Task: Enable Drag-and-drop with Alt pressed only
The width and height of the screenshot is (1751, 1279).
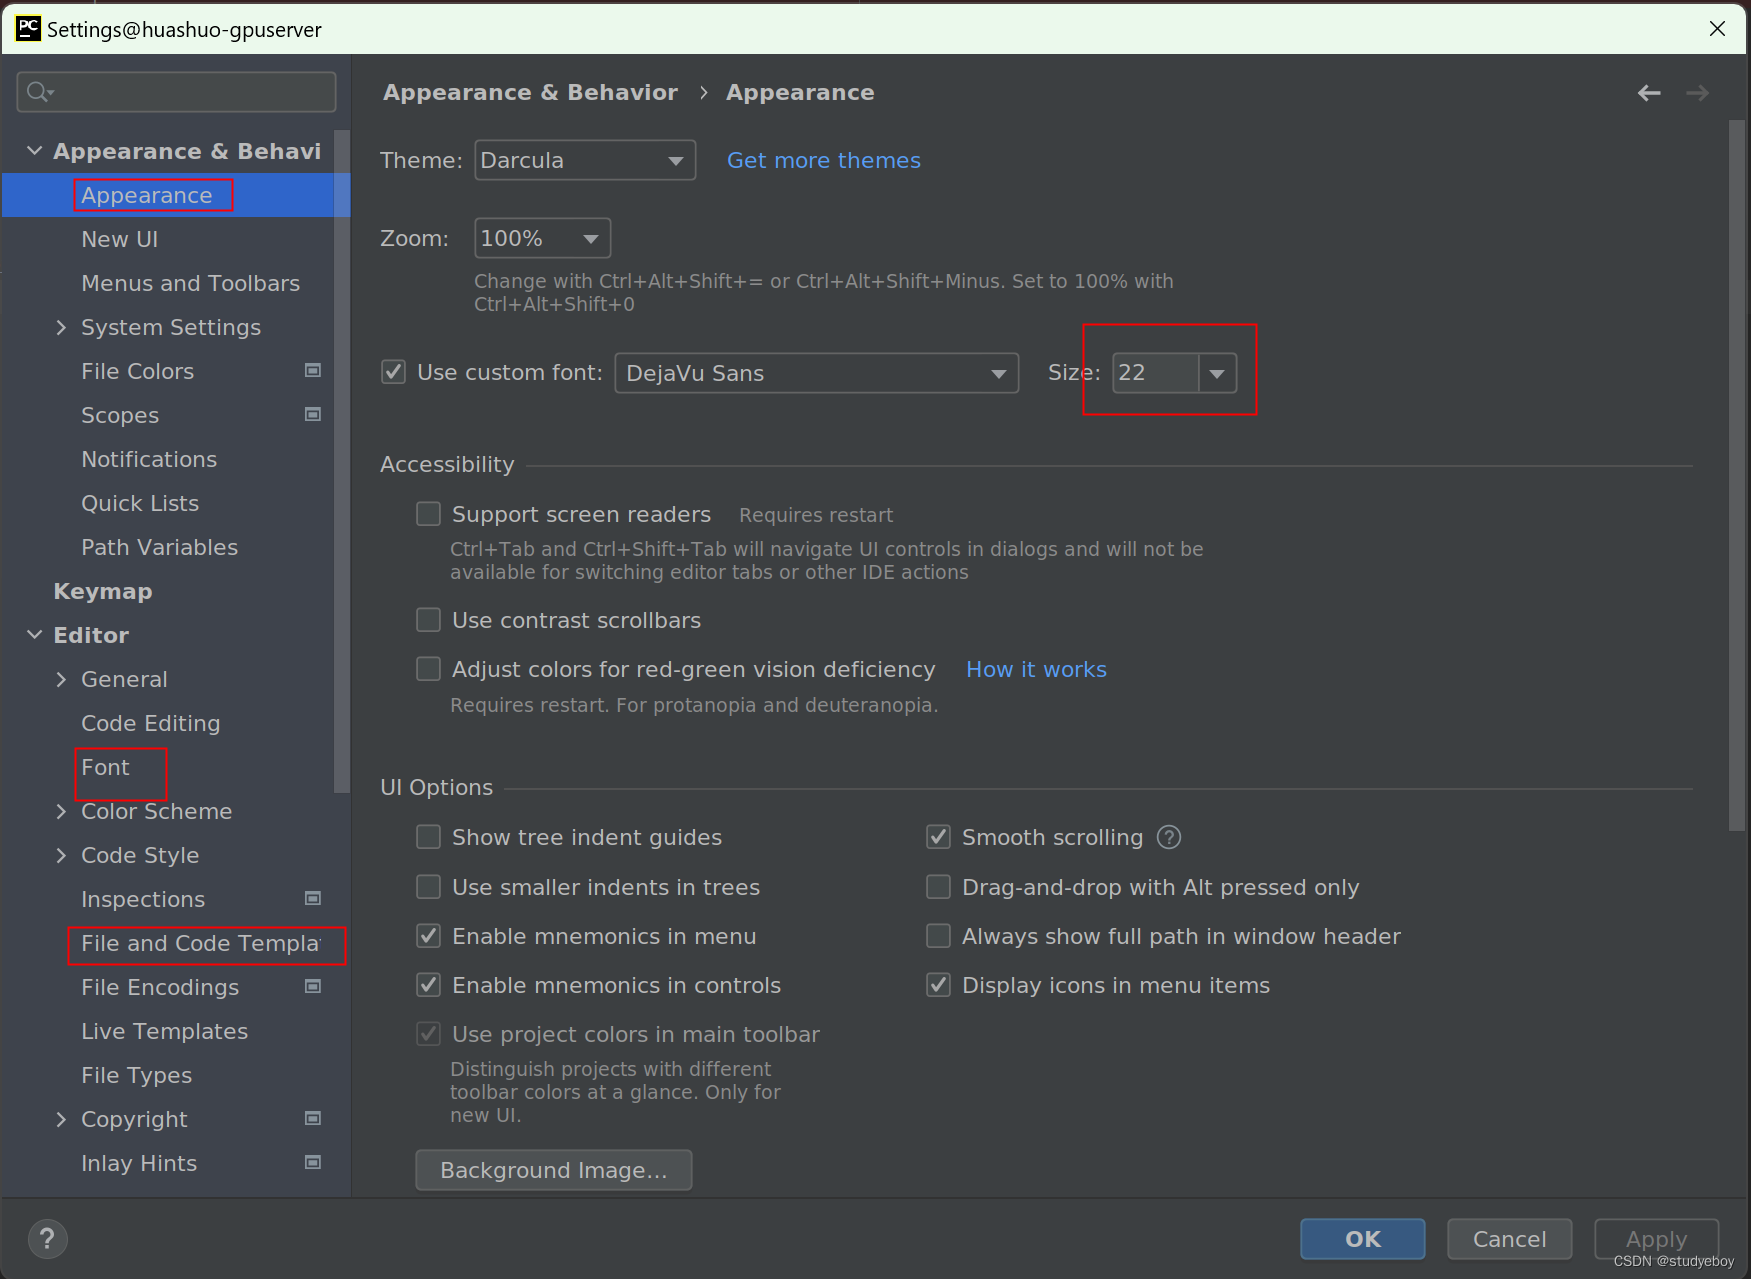Action: pyautogui.click(x=938, y=886)
